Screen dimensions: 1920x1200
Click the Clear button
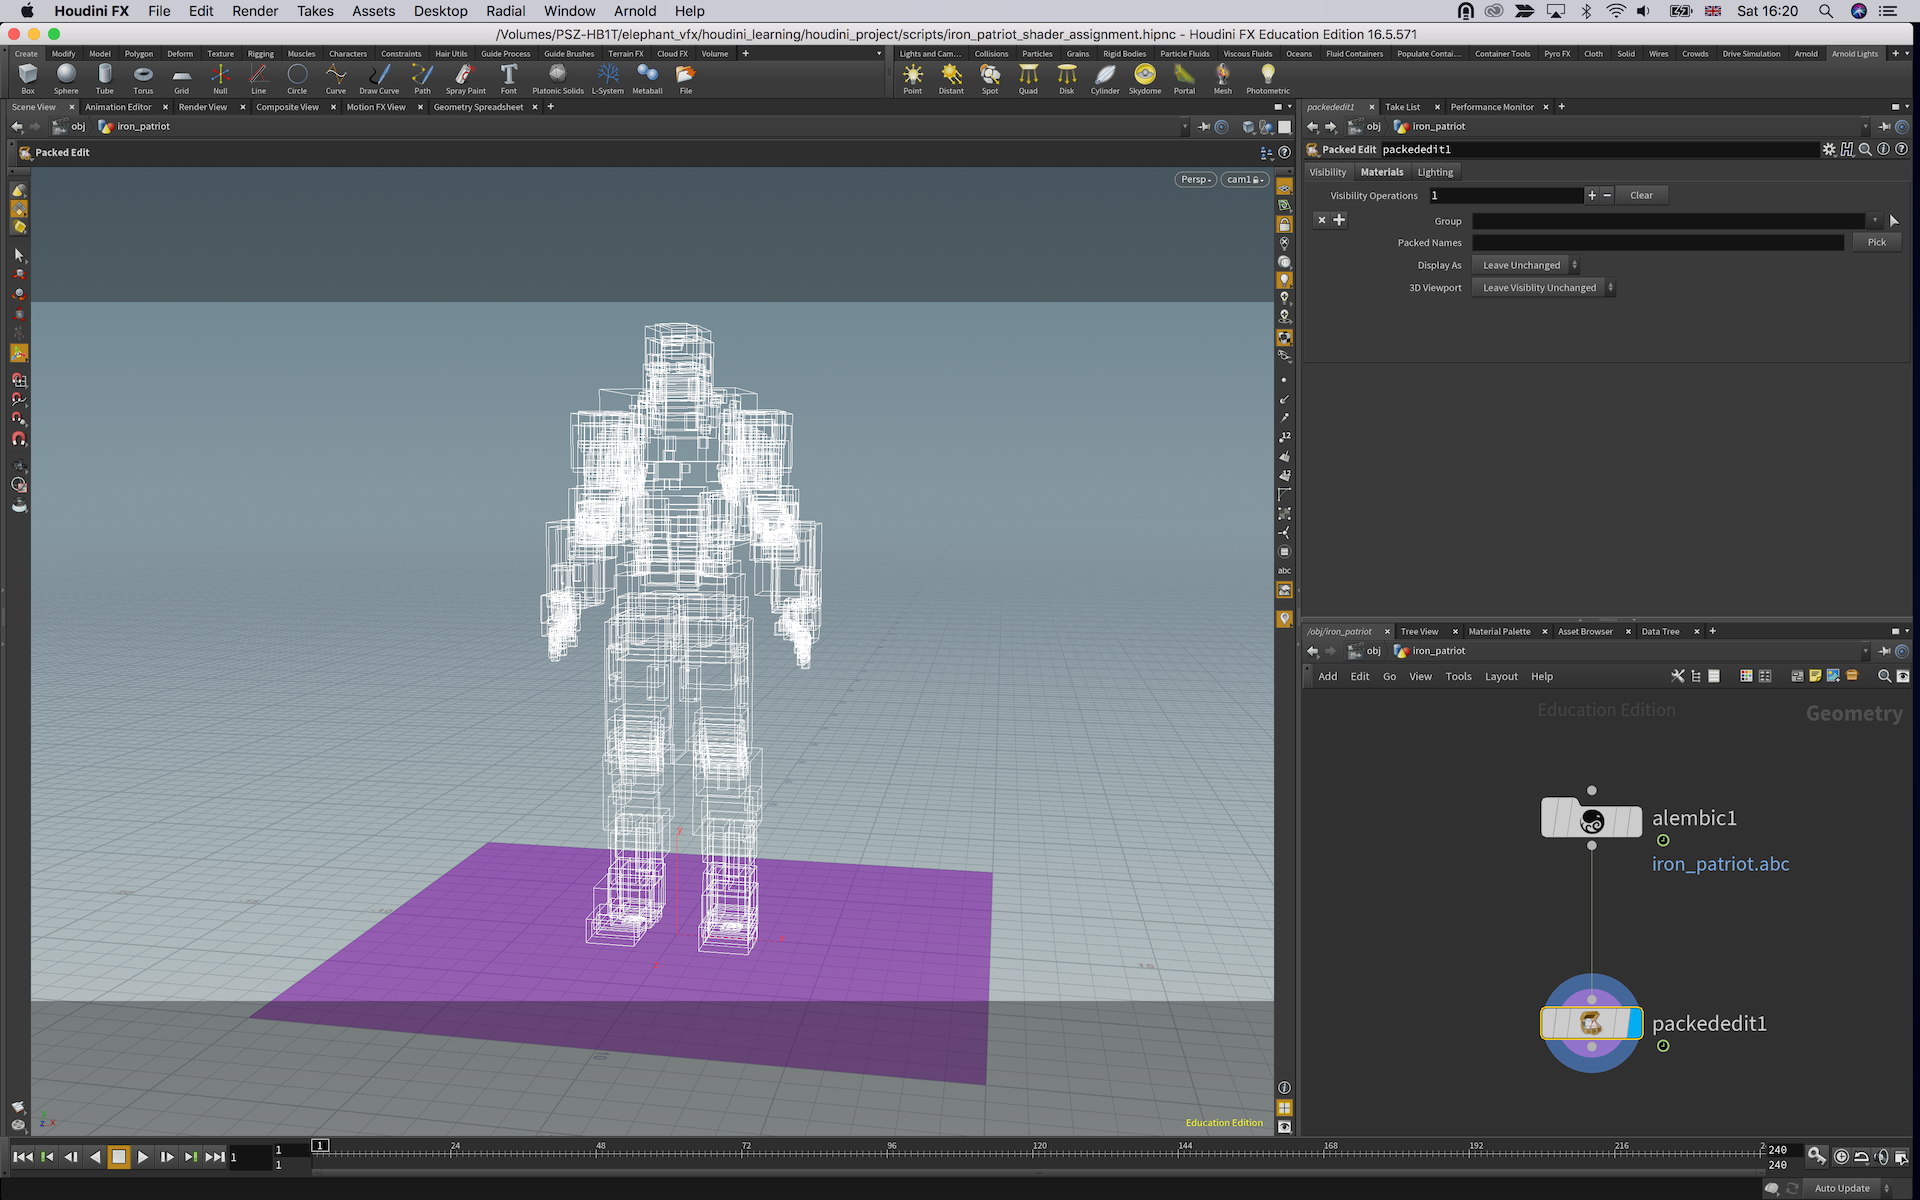1641,196
